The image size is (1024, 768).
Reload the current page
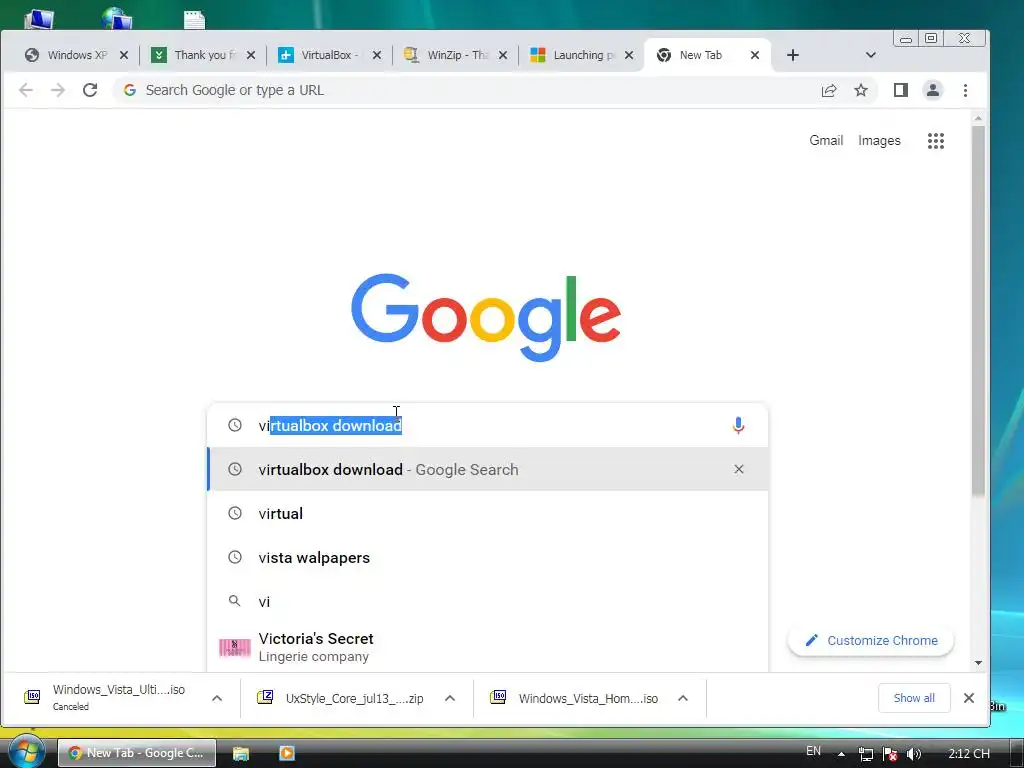click(x=90, y=90)
